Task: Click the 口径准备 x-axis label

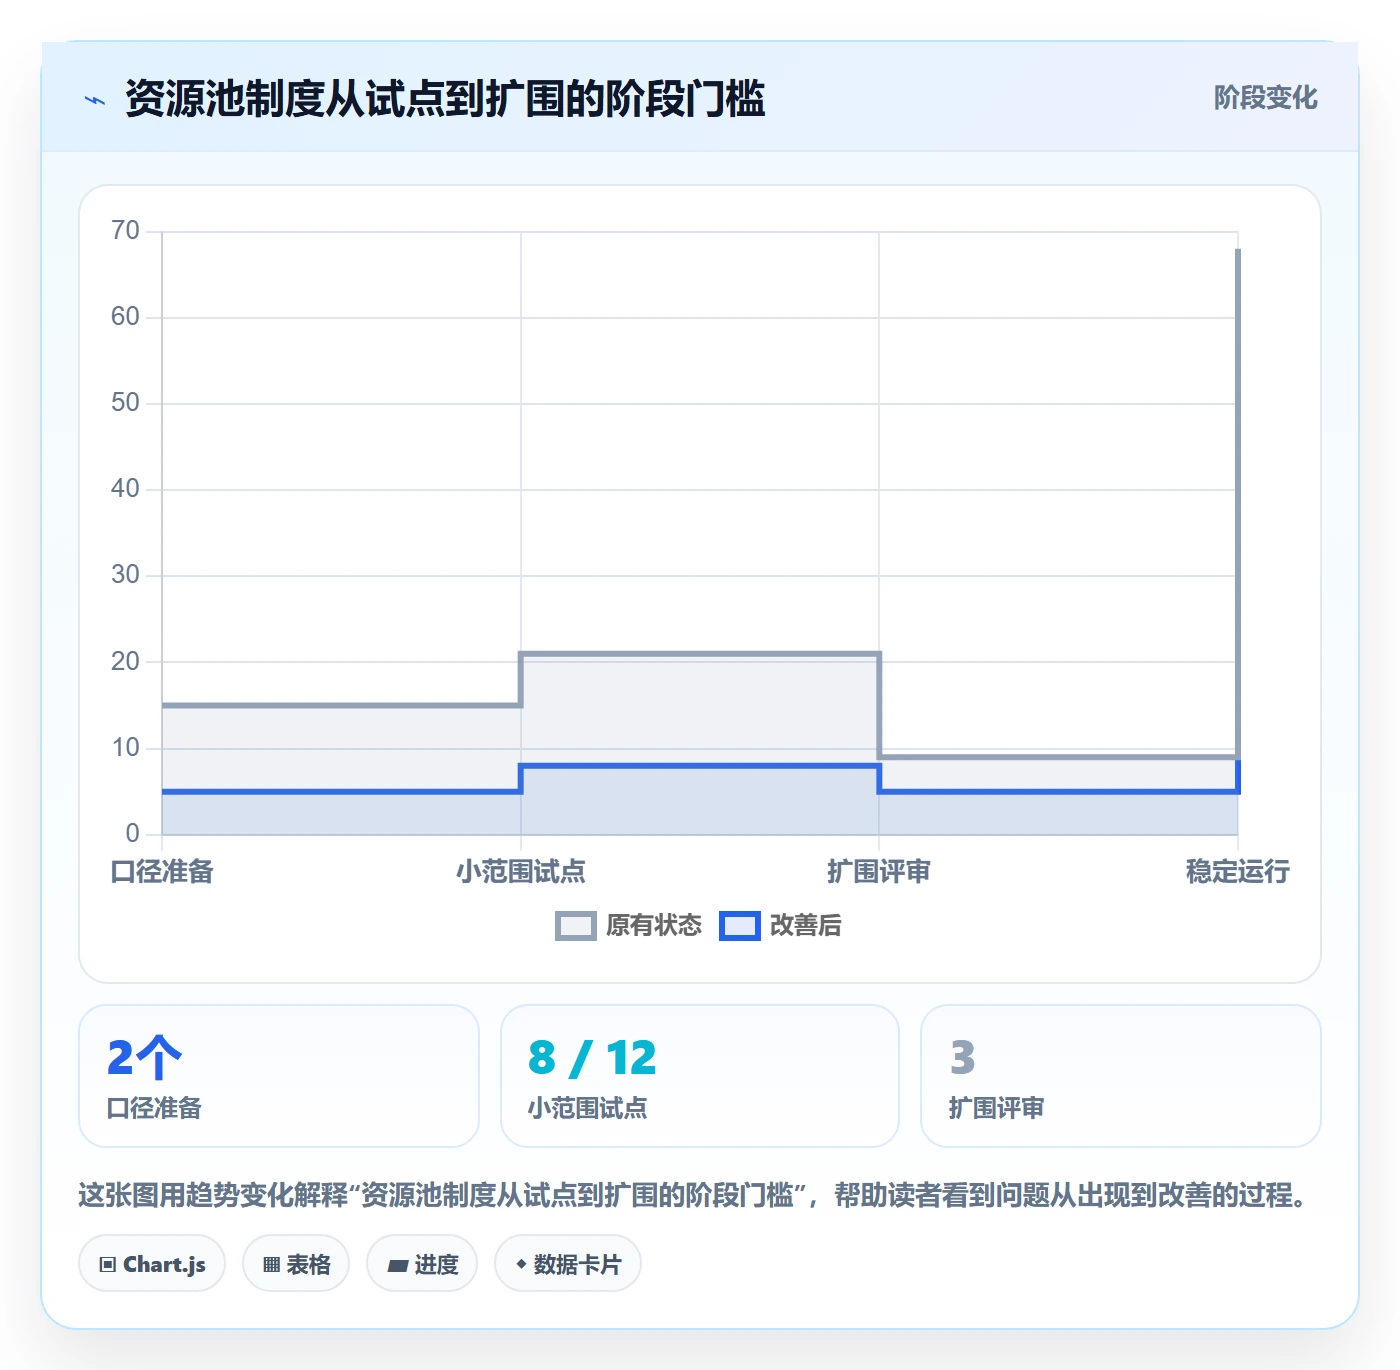Action: click(x=162, y=872)
